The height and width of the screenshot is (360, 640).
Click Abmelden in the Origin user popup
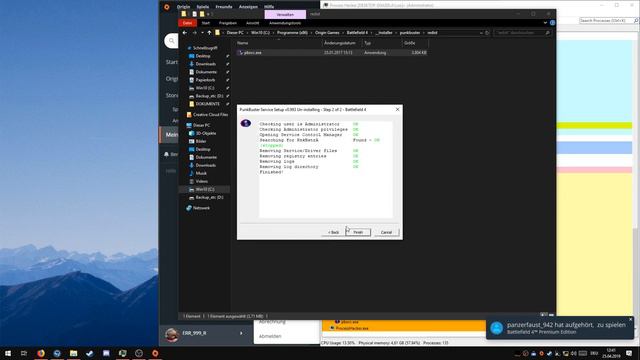coord(270,336)
